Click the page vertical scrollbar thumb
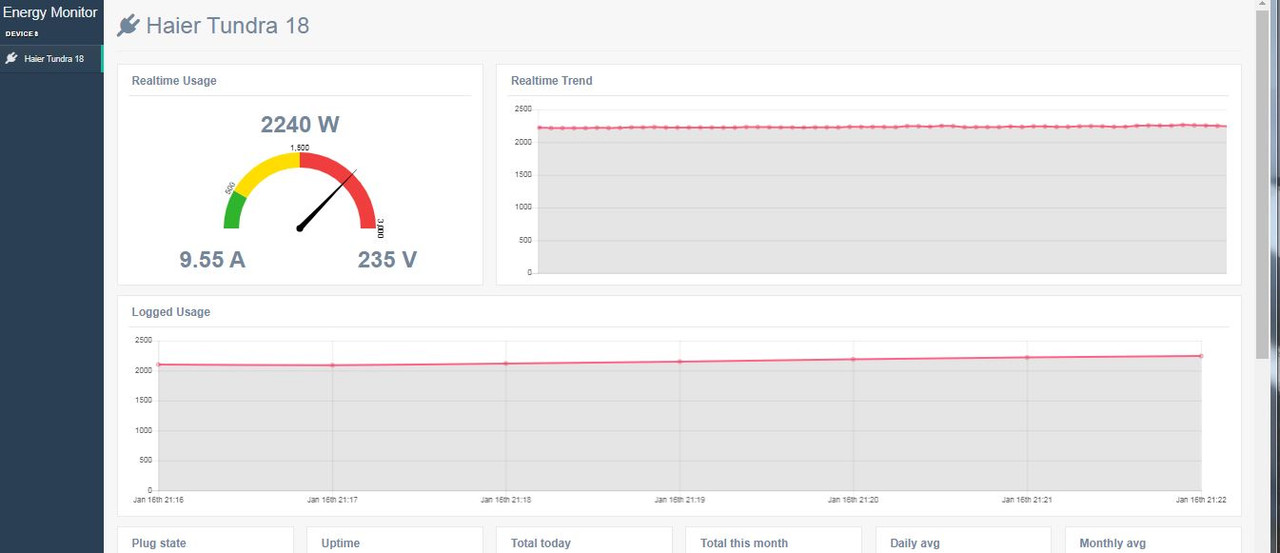 pyautogui.click(x=1262, y=185)
